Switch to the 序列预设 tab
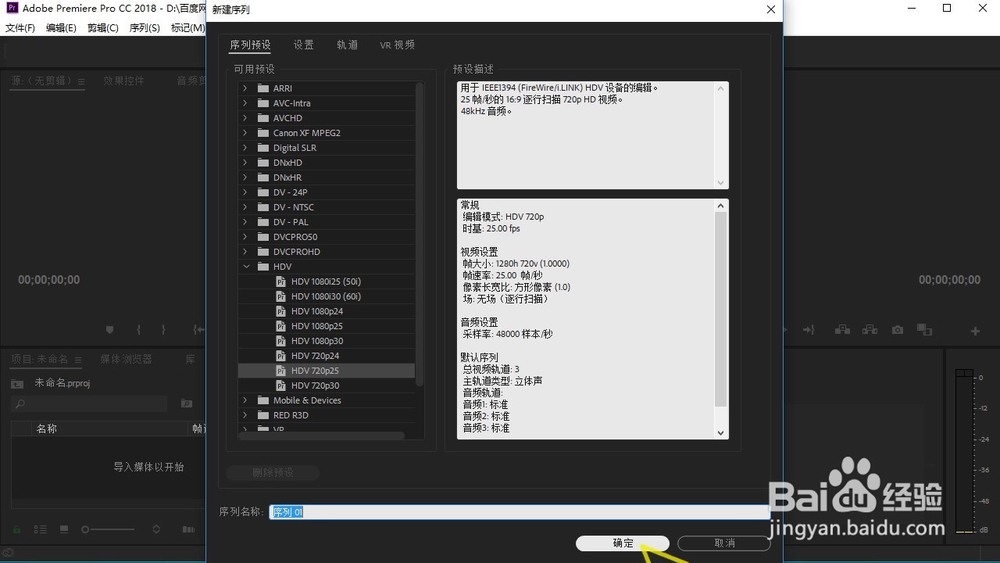 pos(250,45)
